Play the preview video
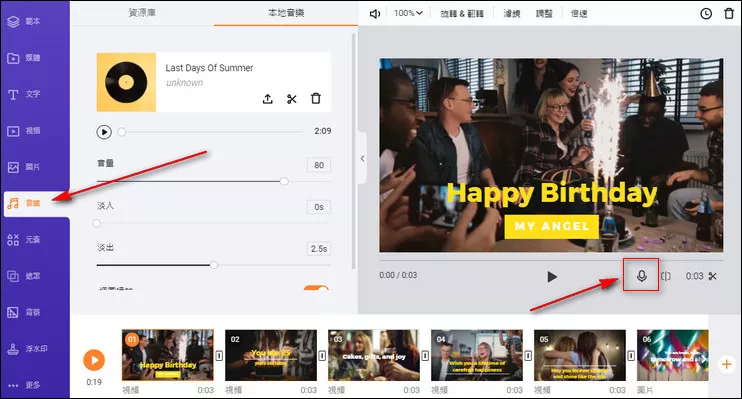The height and width of the screenshot is (399, 742). pos(552,276)
